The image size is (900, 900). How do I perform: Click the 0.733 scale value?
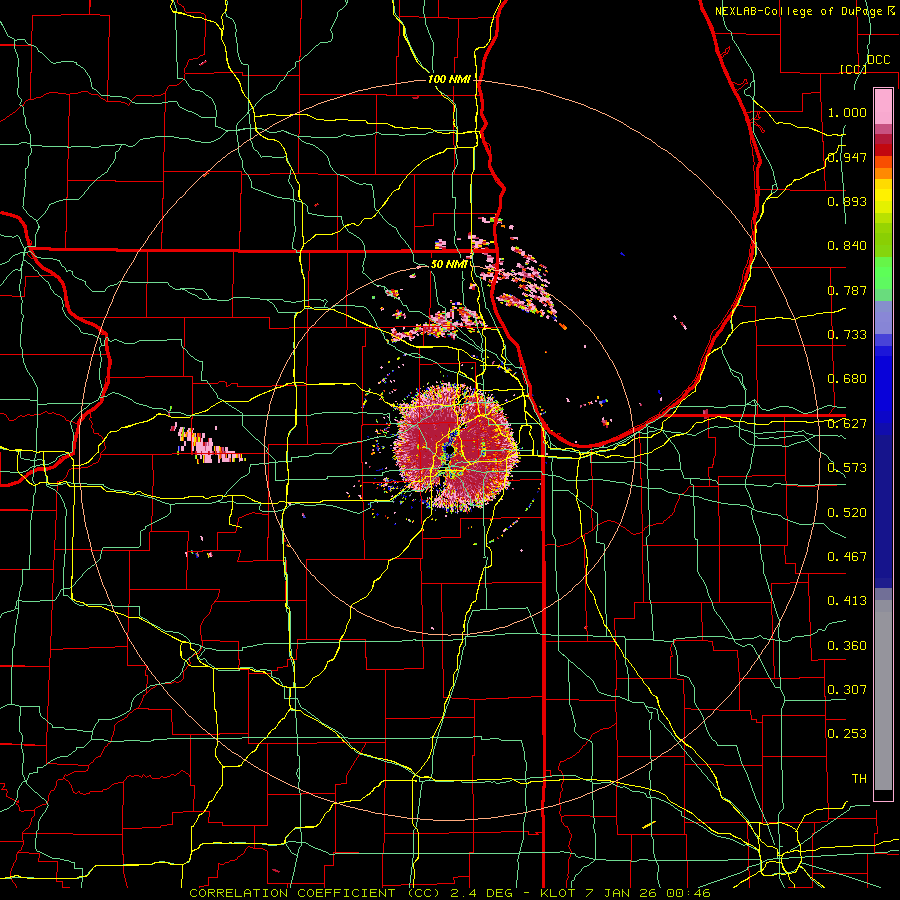tap(847, 335)
